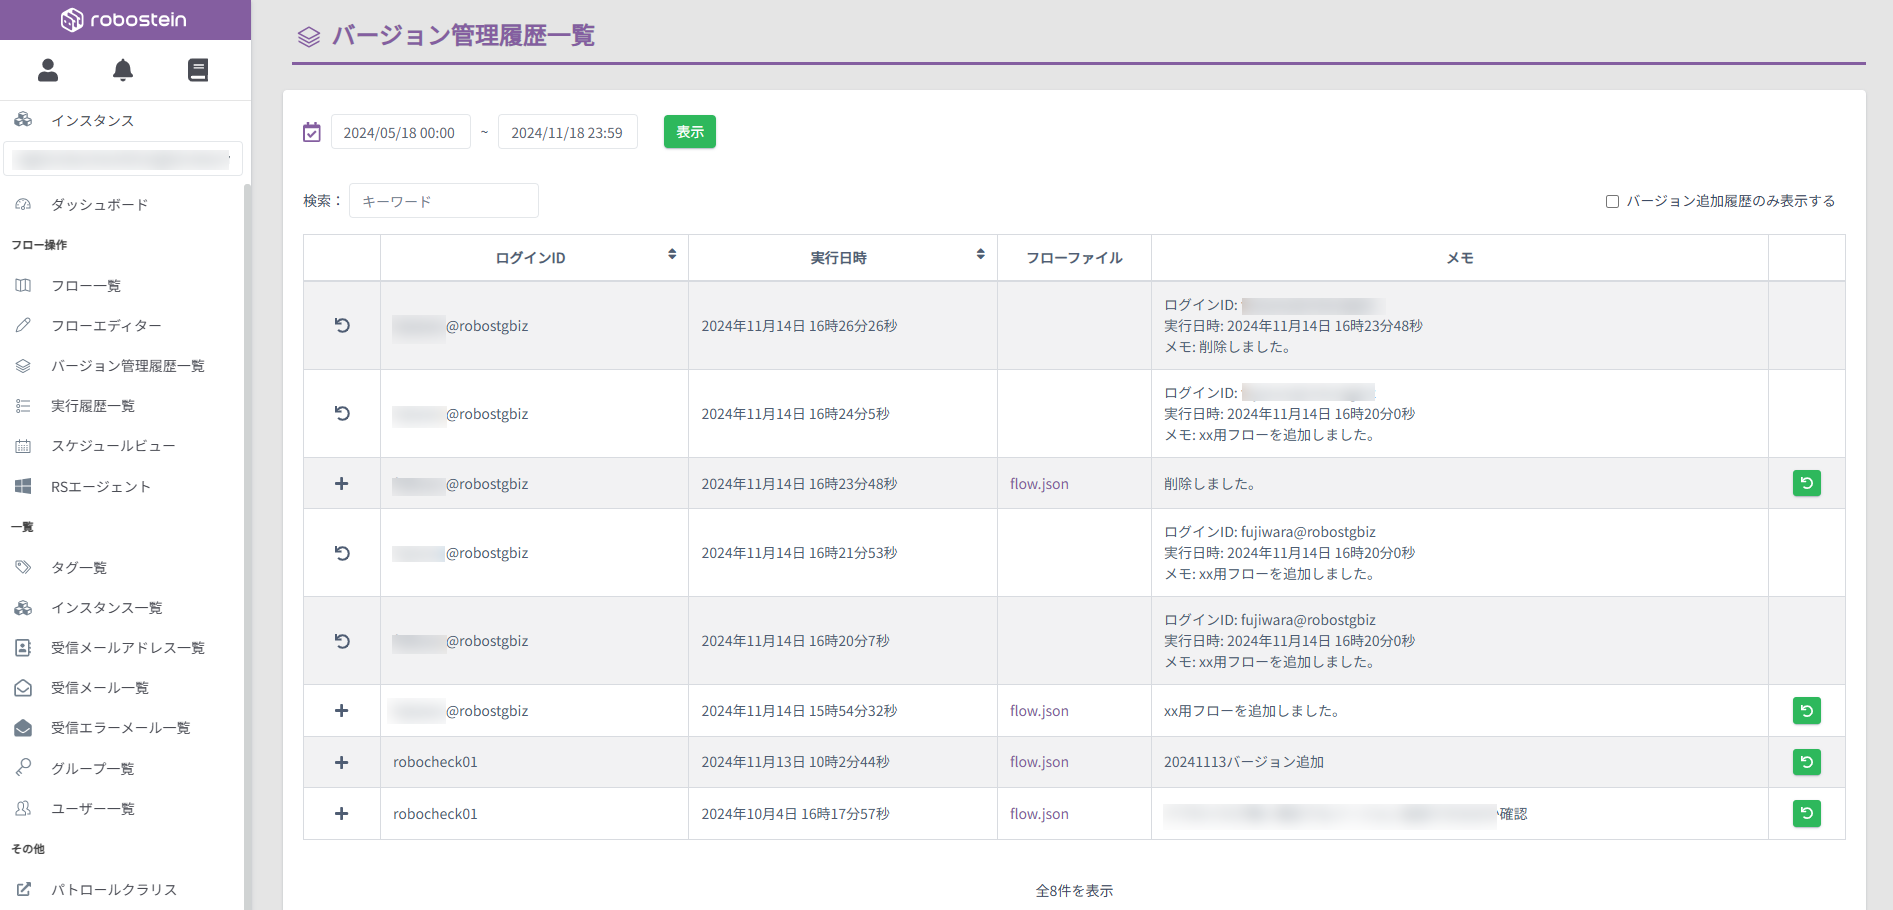The height and width of the screenshot is (910, 1893).
Task: Click undo icon on 16時24分5秒 row
Action: tap(342, 413)
